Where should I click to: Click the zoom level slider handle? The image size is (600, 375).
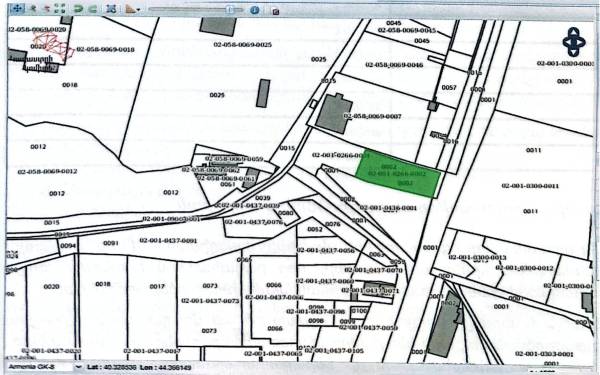[x=230, y=10]
